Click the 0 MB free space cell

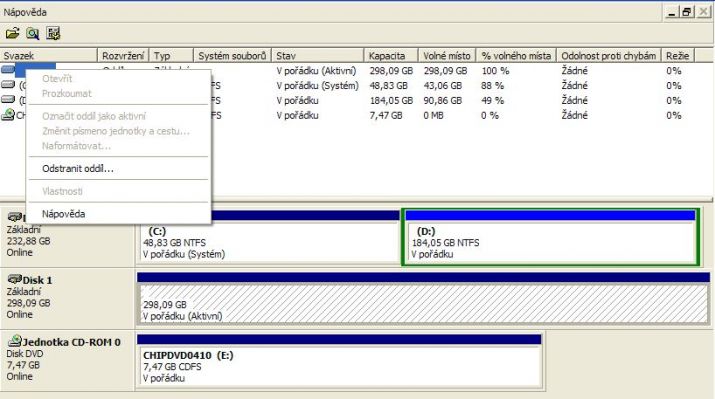point(433,115)
